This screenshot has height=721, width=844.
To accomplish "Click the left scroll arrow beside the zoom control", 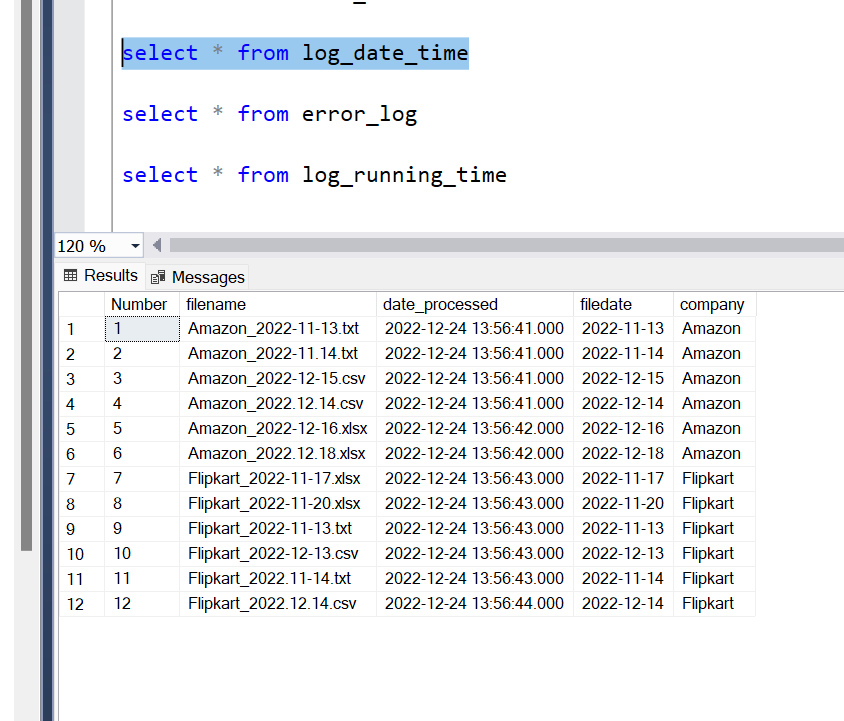I will [155, 245].
